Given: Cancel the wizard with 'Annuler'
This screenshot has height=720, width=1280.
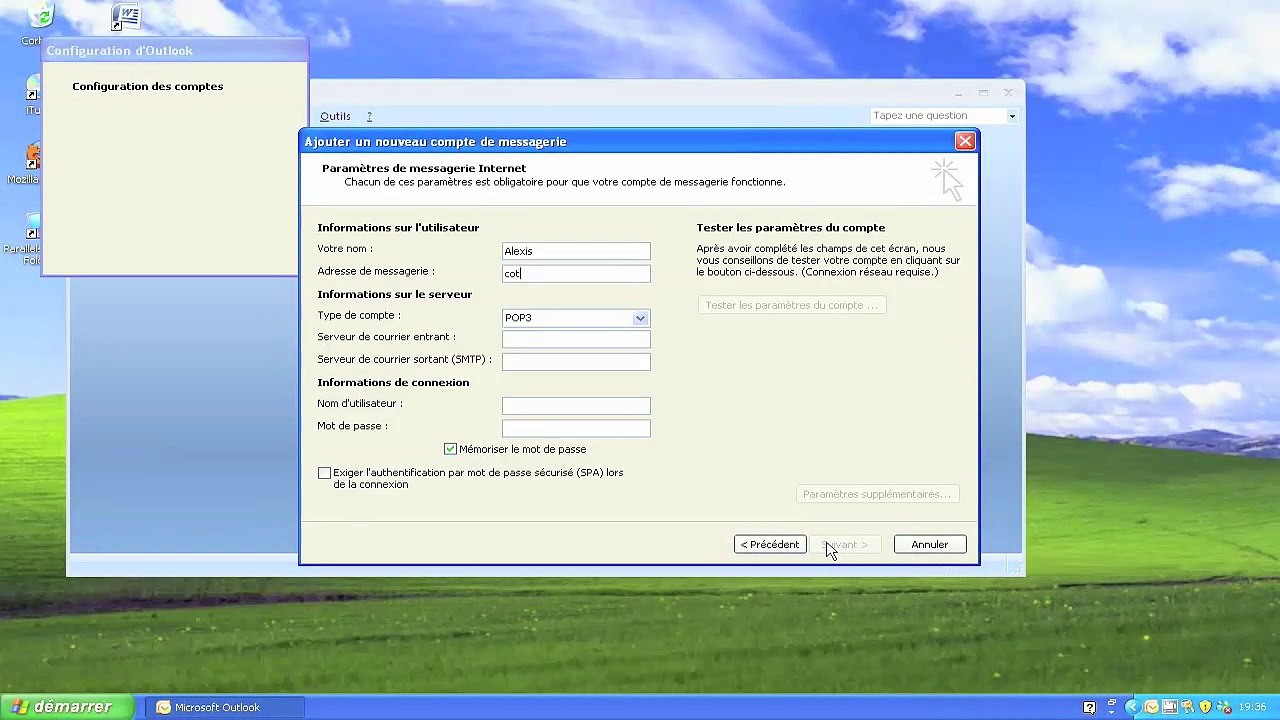Looking at the screenshot, I should pyautogui.click(x=930, y=545).
